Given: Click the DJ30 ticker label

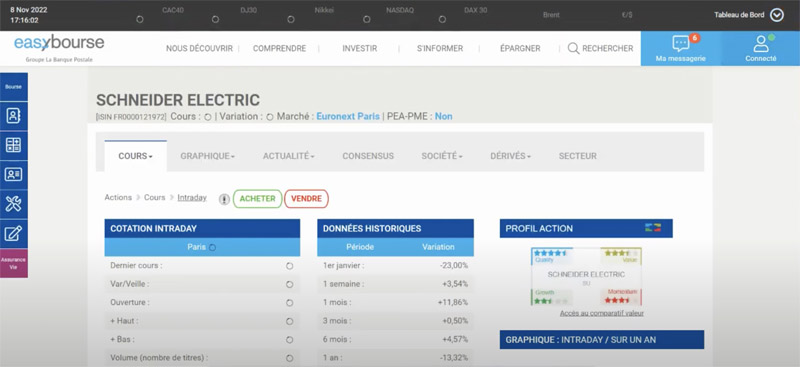Looking at the screenshot, I should pyautogui.click(x=248, y=10).
